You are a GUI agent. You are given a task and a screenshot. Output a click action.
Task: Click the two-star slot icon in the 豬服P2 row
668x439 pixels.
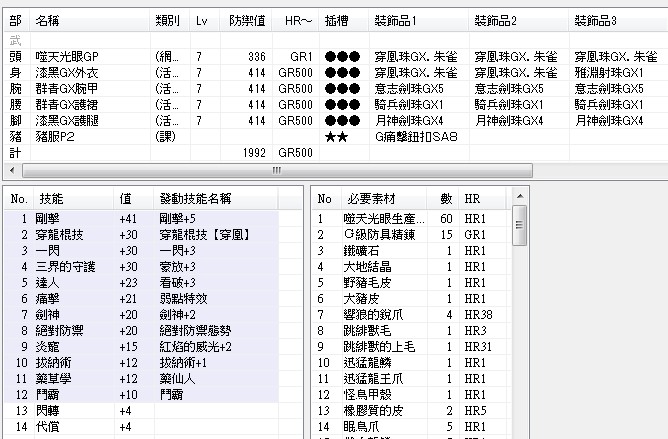[336, 137]
